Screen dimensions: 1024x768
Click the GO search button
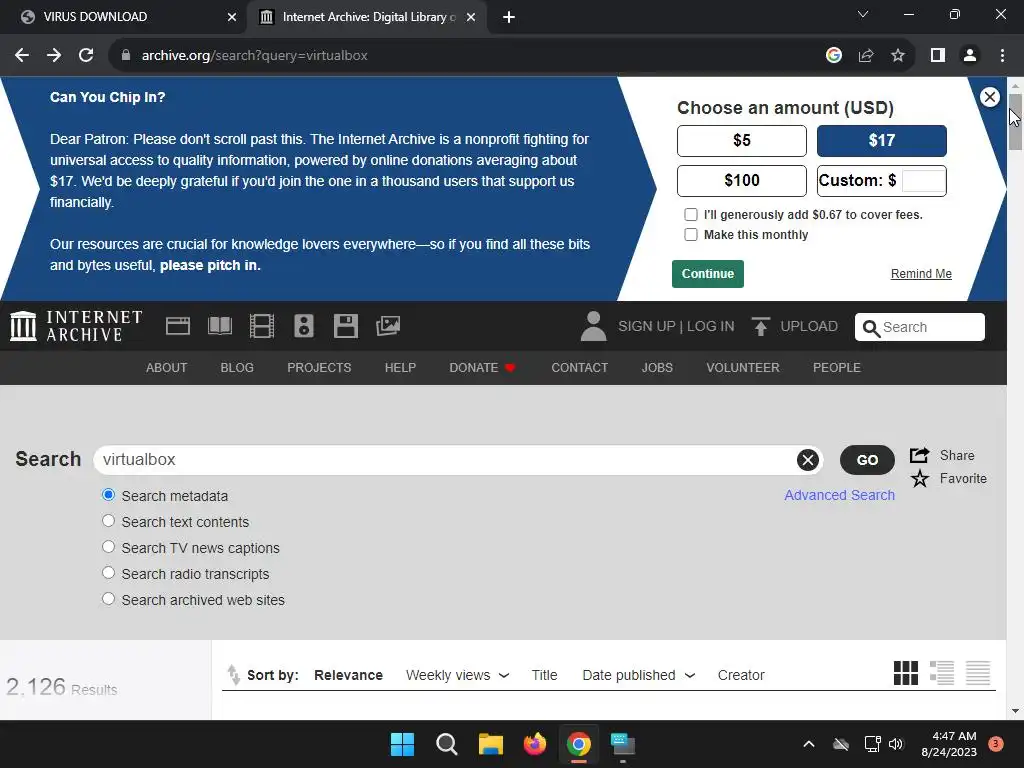[867, 460]
